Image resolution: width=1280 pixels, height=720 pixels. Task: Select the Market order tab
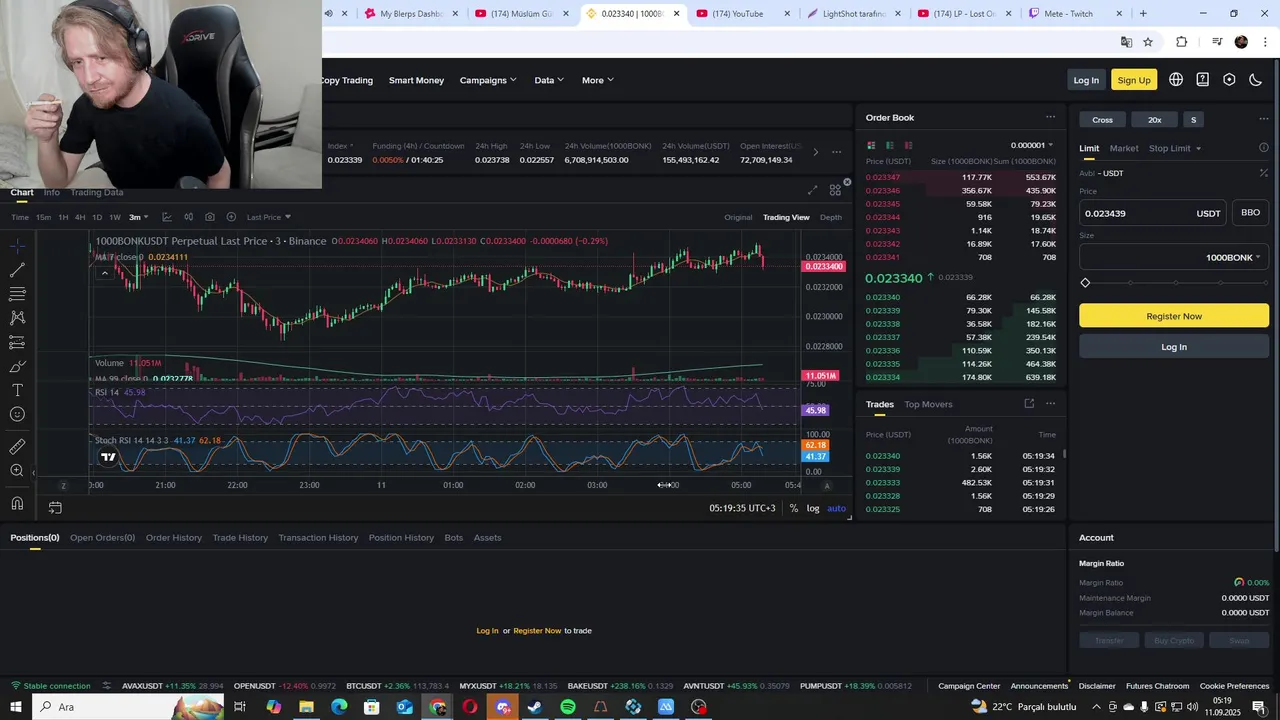click(x=1124, y=148)
